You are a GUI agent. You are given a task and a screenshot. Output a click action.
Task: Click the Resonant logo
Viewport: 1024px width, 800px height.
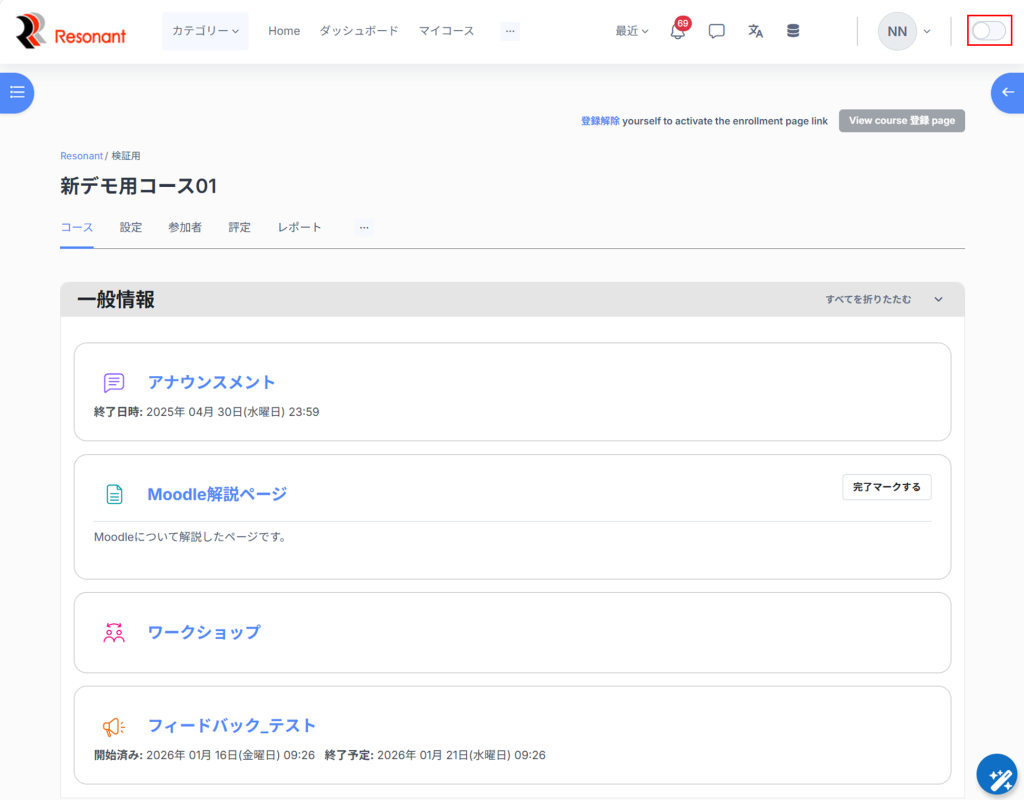[x=71, y=31]
